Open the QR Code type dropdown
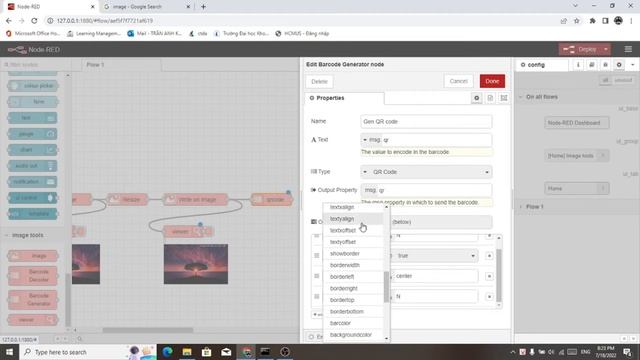Screen dimensions: 640x360 (x=426, y=172)
